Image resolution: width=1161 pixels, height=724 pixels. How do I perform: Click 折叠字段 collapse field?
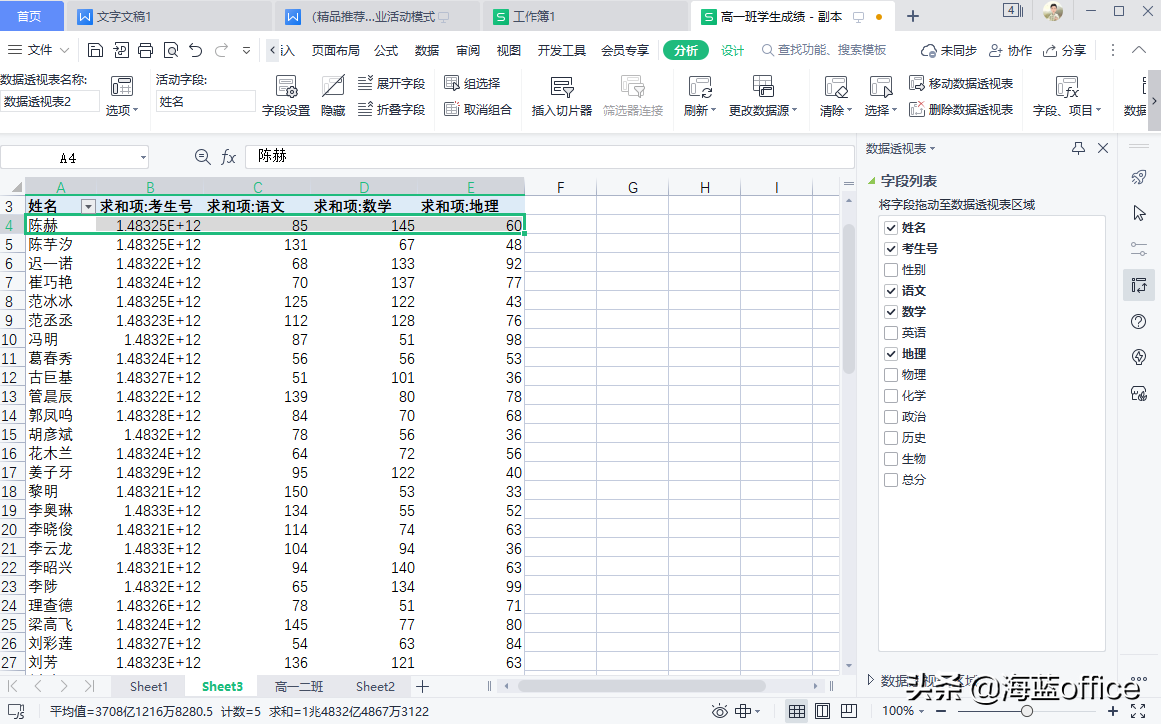coord(392,110)
